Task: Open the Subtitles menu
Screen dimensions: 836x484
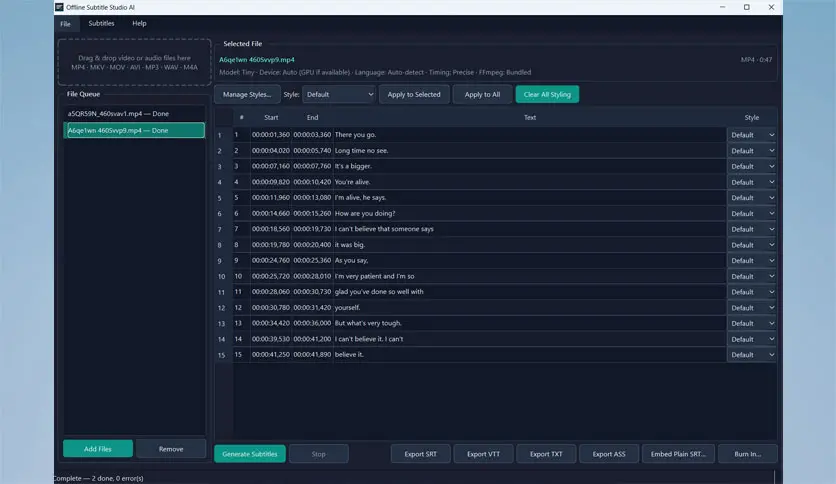Action: tap(101, 23)
